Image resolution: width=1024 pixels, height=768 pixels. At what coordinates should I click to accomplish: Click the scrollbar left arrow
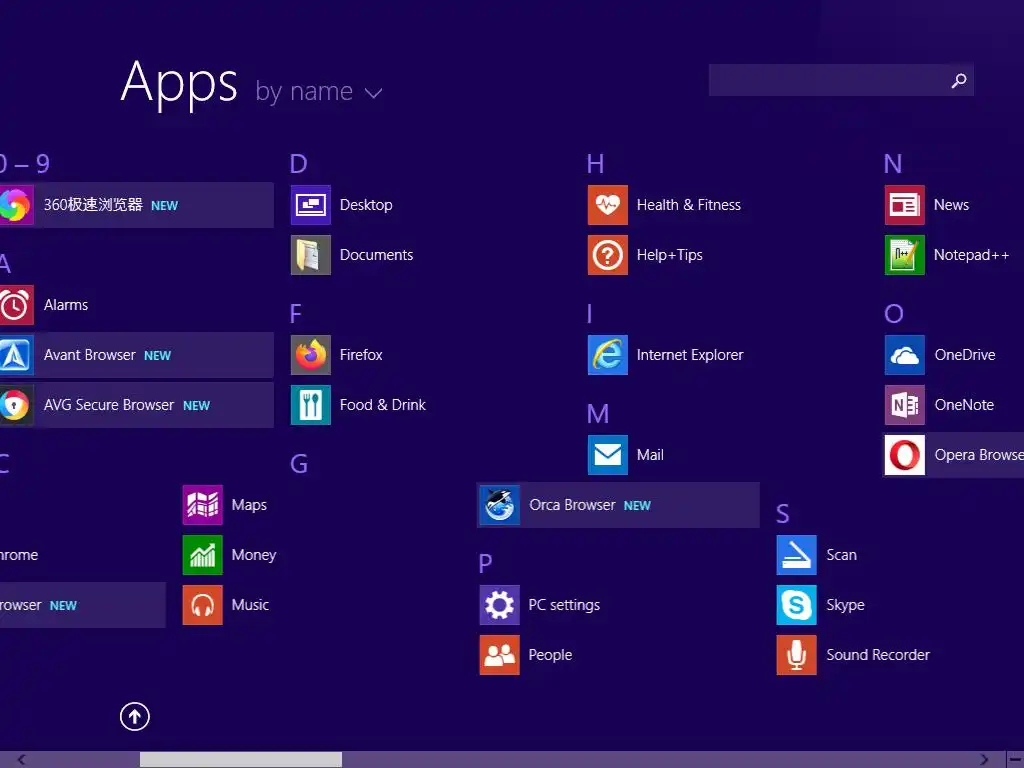point(21,760)
